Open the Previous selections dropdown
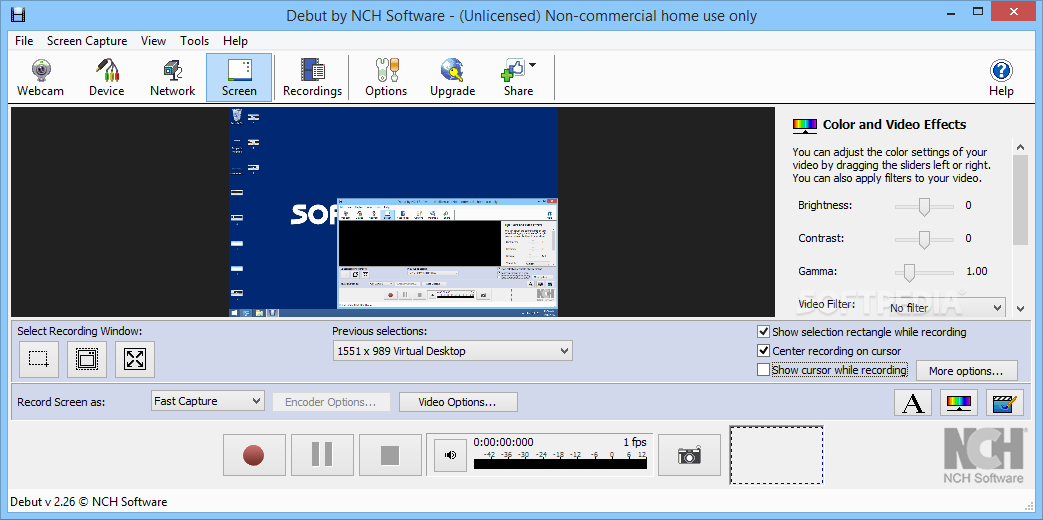The width and height of the screenshot is (1043, 520). [x=452, y=350]
